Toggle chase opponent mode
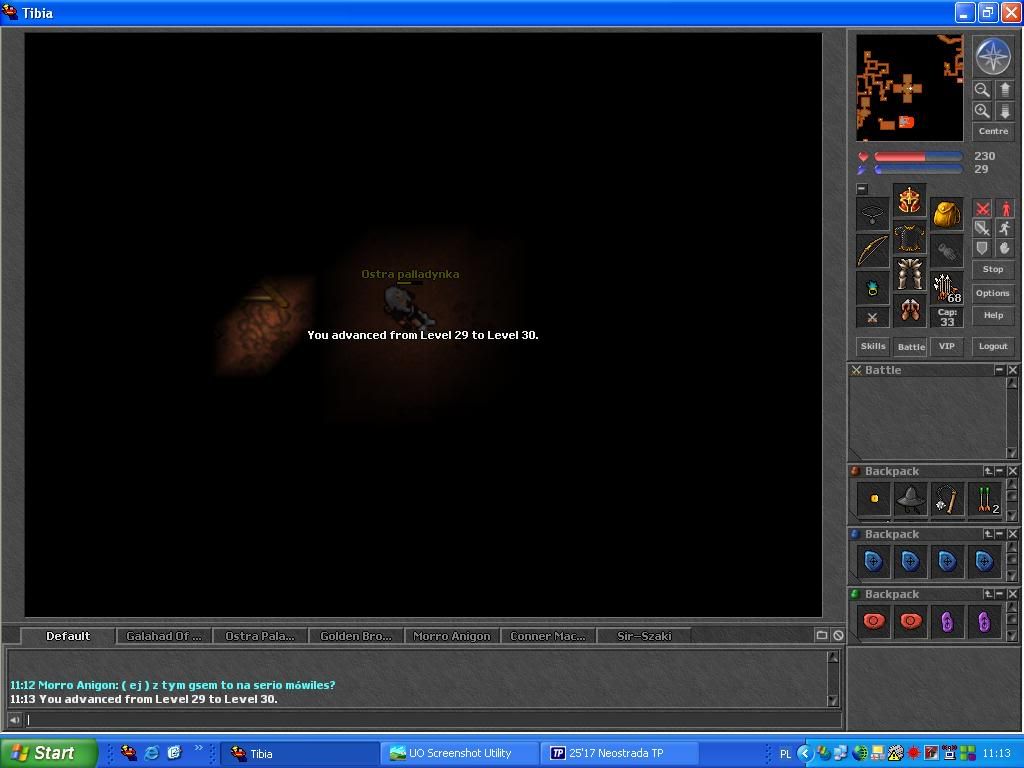 click(1004, 228)
